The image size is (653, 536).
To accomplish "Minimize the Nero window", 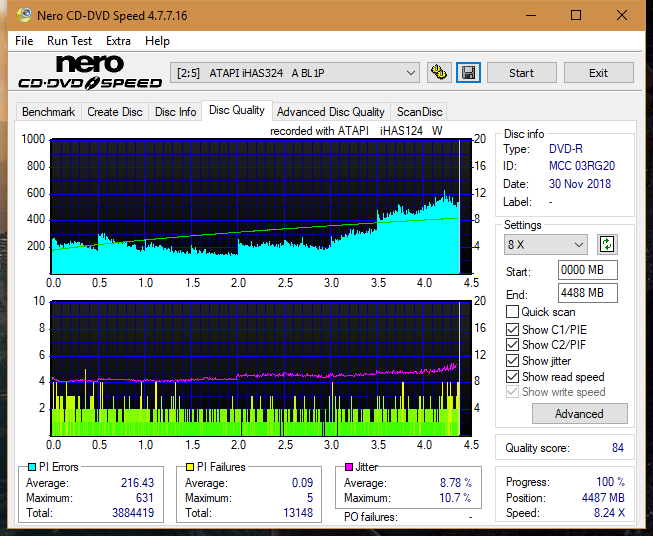I will 531,15.
